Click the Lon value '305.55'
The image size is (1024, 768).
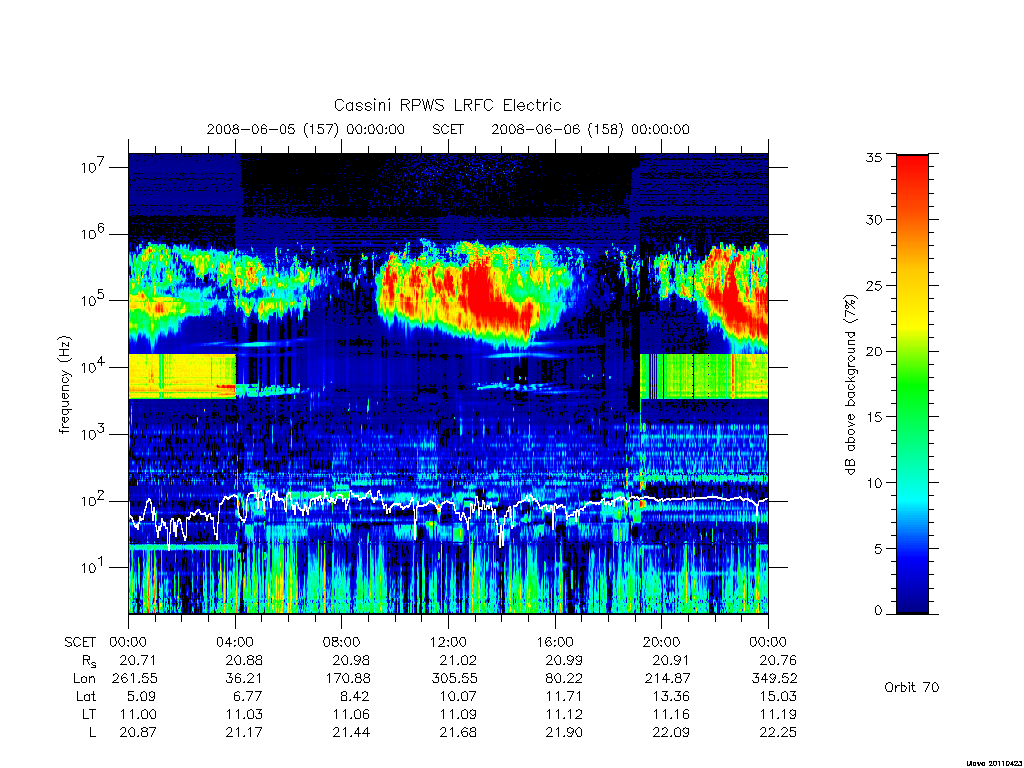[453, 679]
